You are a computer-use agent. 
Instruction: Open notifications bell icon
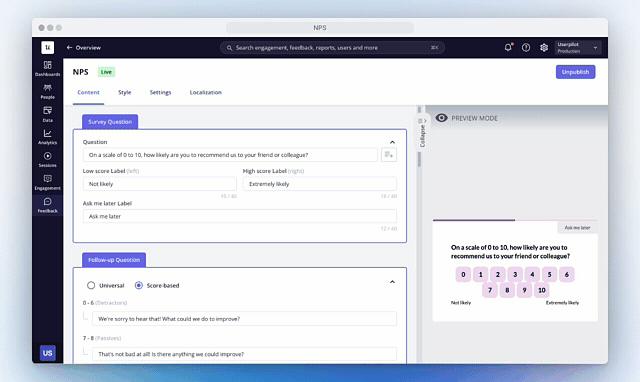[508, 47]
